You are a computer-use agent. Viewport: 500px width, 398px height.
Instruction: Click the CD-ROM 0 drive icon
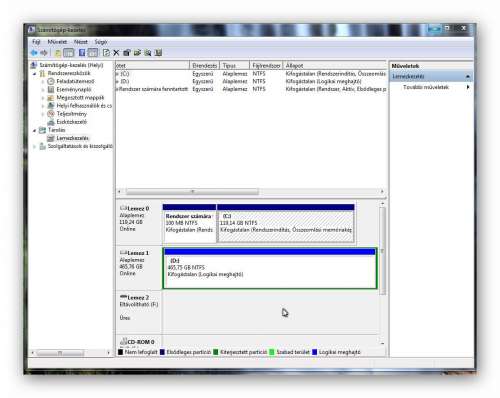[x=123, y=341]
